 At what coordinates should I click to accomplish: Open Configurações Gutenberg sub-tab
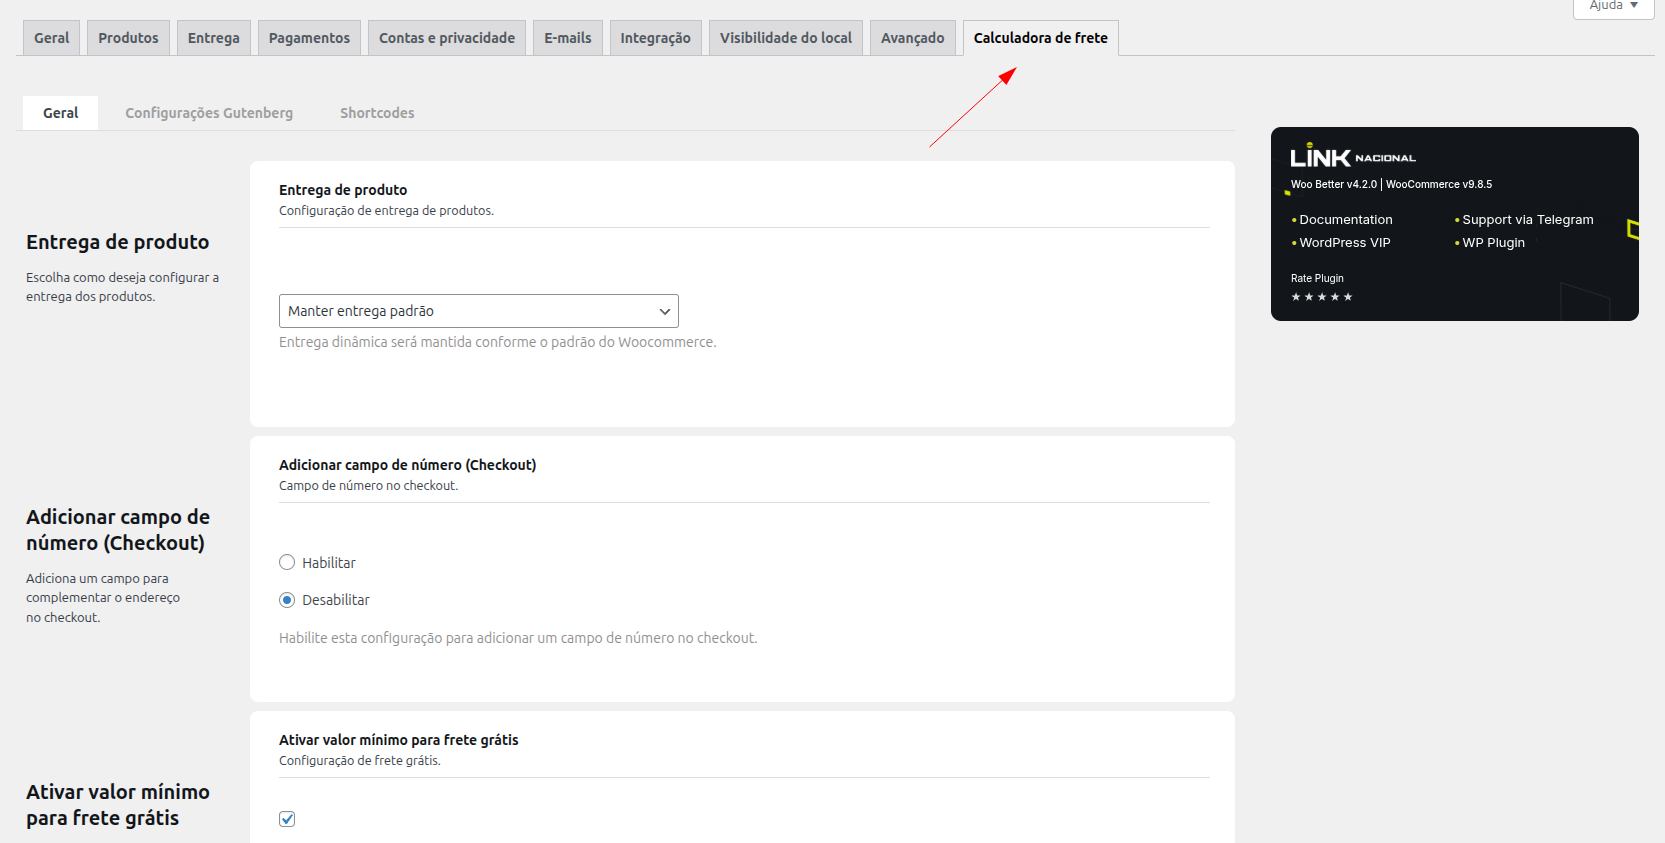209,113
